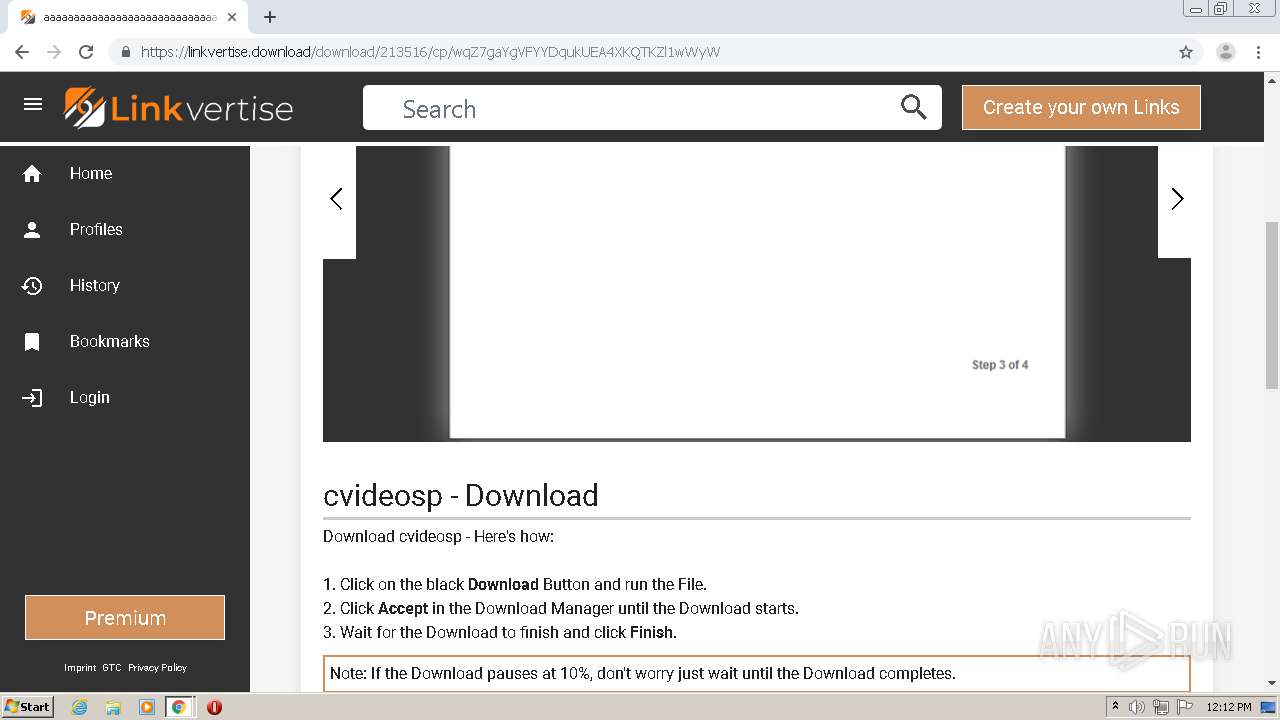Viewport: 1280px width, 720px height.
Task: Open a new browser tab
Action: (x=270, y=17)
